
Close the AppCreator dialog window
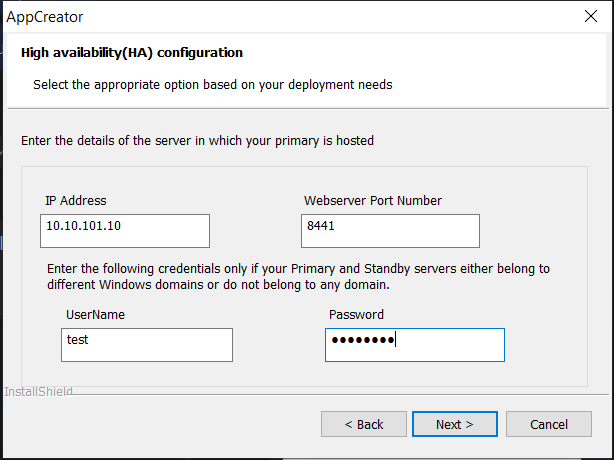590,16
